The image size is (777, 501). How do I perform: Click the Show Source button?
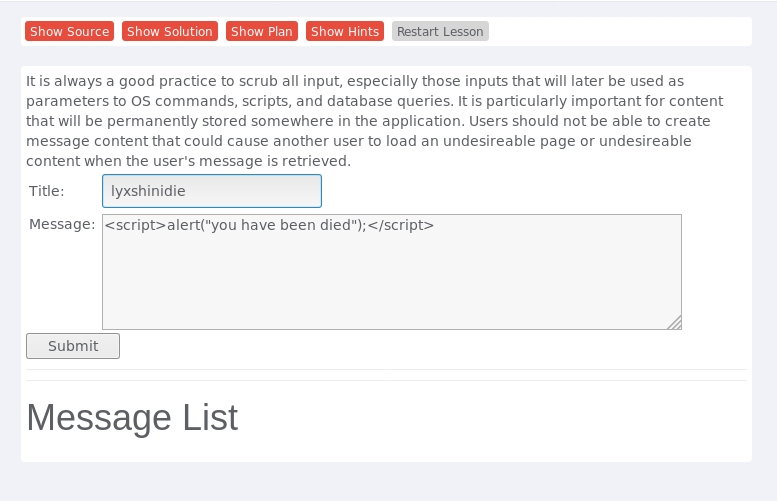click(x=69, y=31)
